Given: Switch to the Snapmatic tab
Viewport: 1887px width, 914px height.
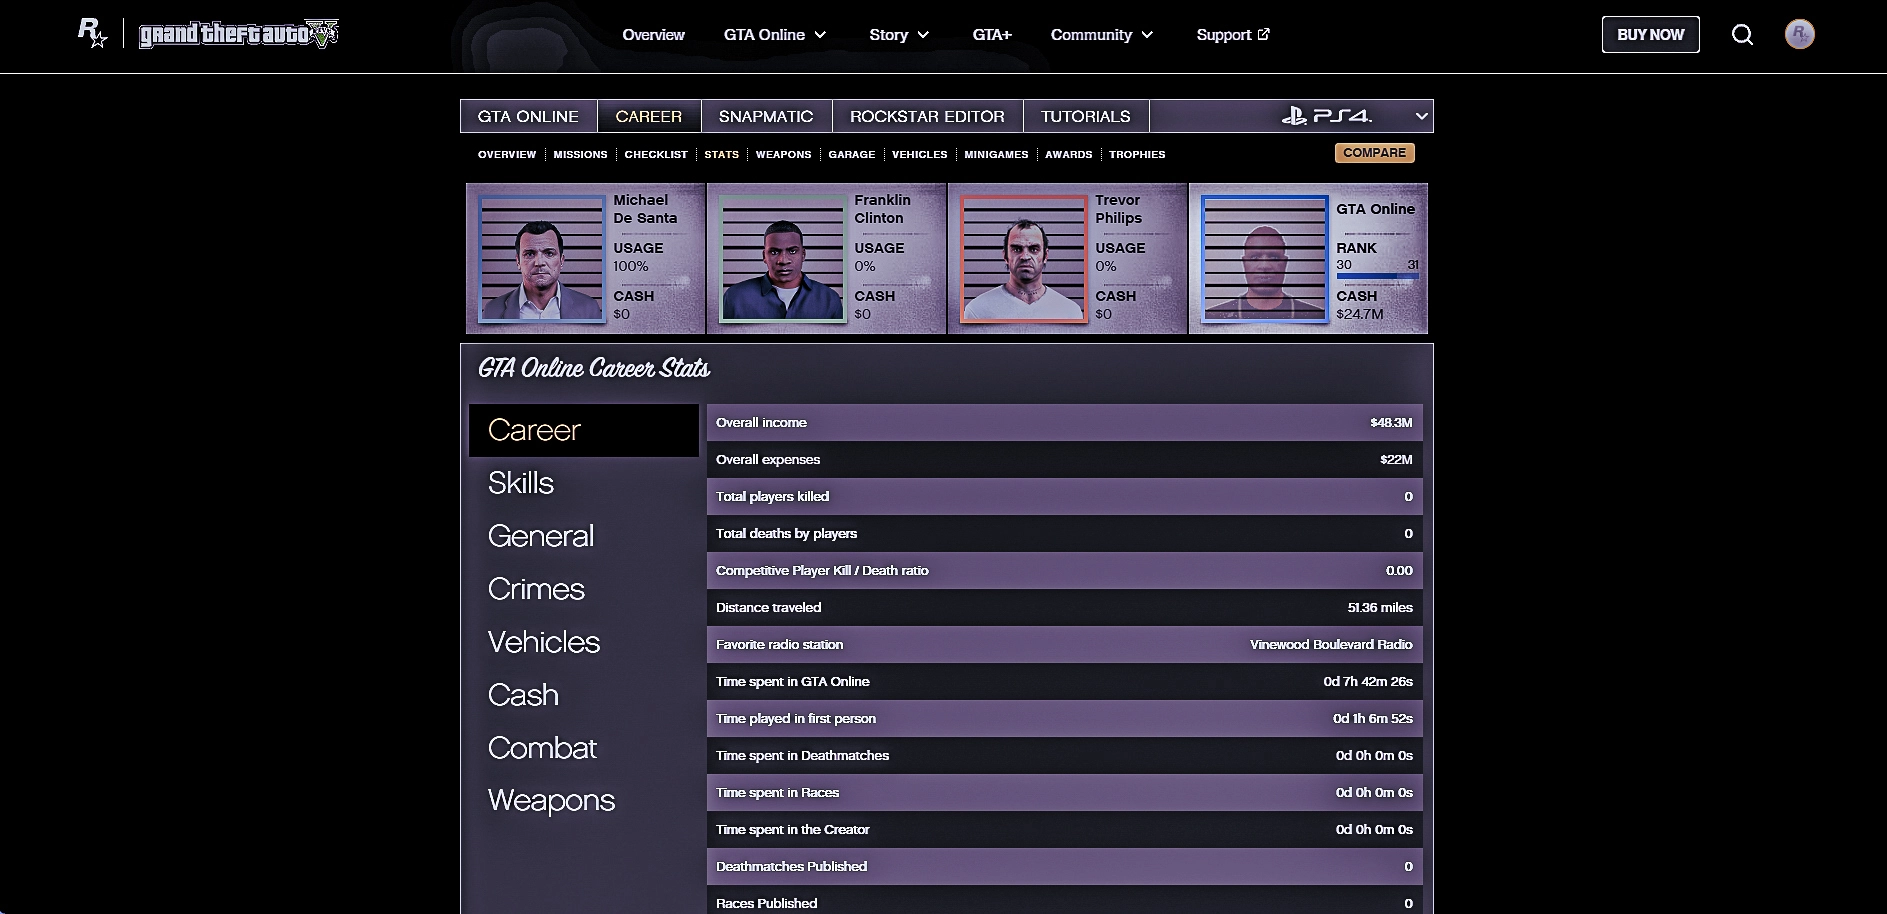Looking at the screenshot, I should coord(766,116).
